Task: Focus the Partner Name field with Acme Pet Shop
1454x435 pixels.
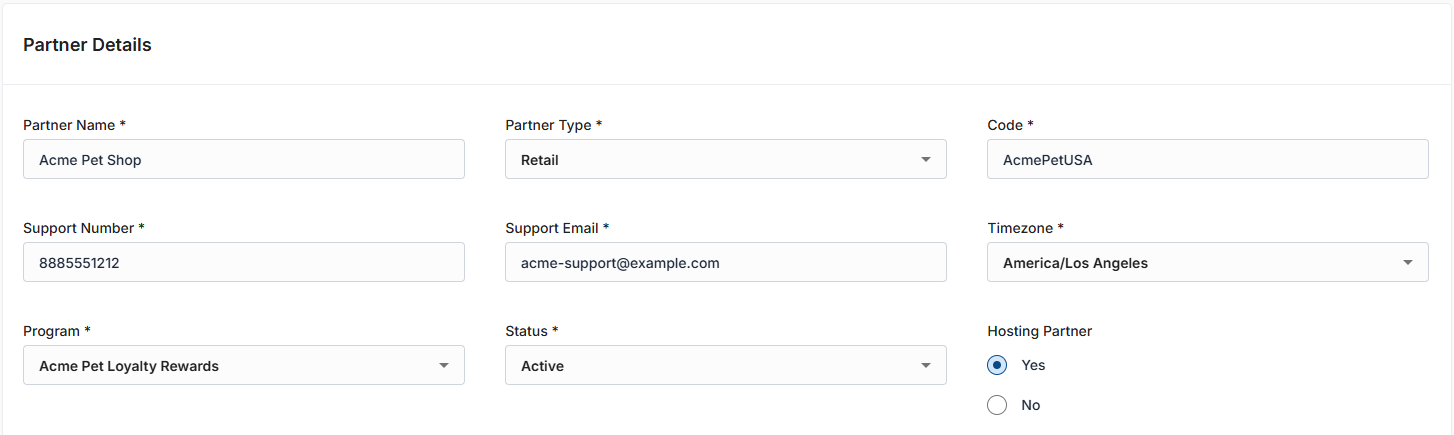Action: (x=243, y=159)
